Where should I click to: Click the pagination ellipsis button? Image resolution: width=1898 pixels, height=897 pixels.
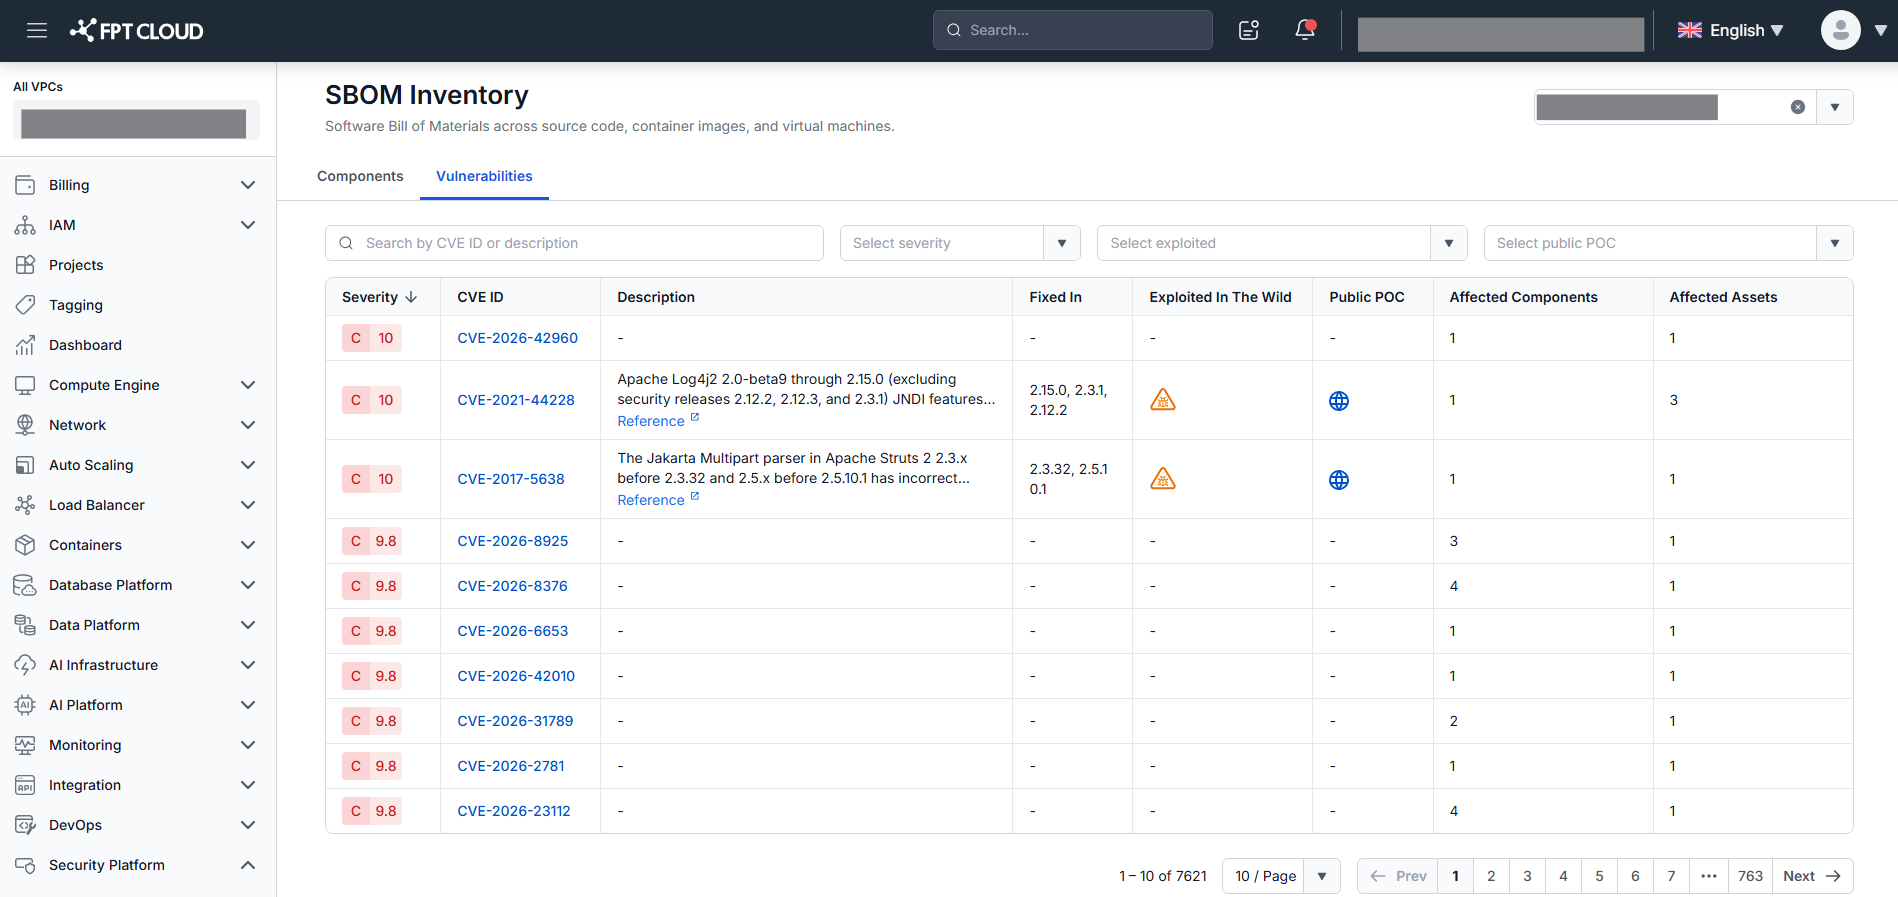pyautogui.click(x=1709, y=876)
